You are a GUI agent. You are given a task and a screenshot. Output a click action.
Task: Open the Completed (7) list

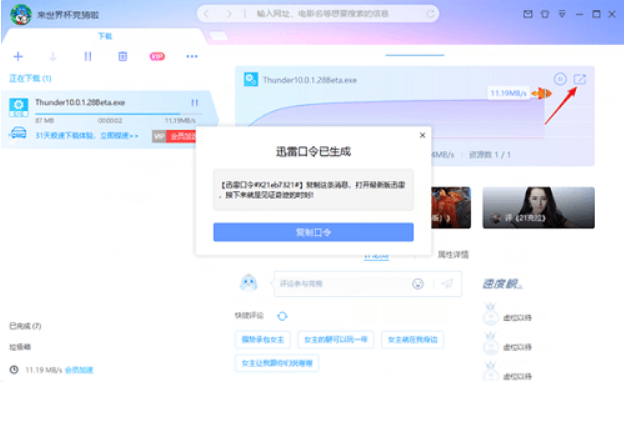(25, 326)
